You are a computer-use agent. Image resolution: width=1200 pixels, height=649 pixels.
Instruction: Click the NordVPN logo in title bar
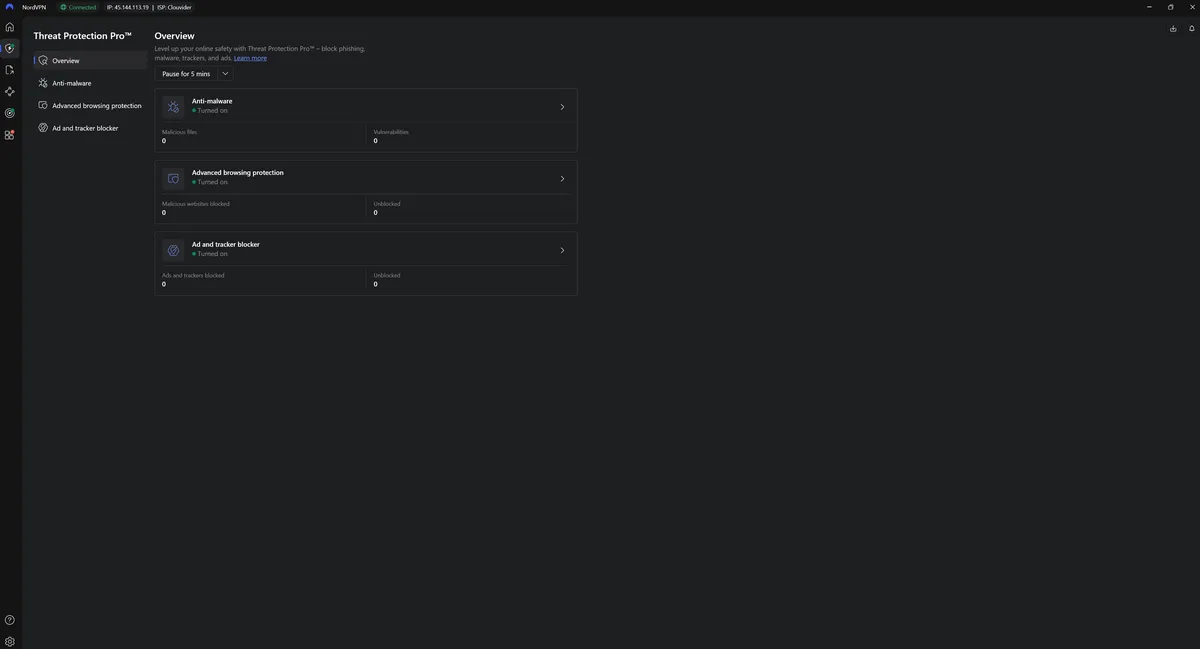tap(9, 7)
